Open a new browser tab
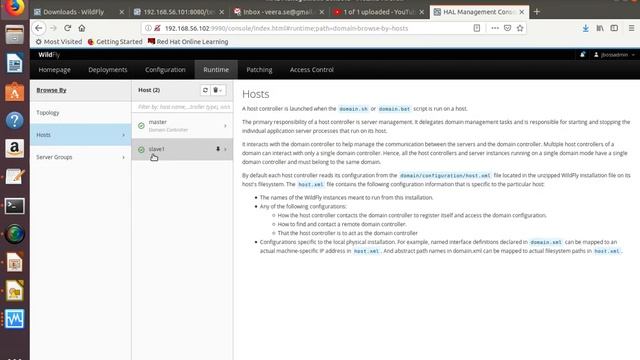Viewport: 640px width, 360px height. pos(537,12)
